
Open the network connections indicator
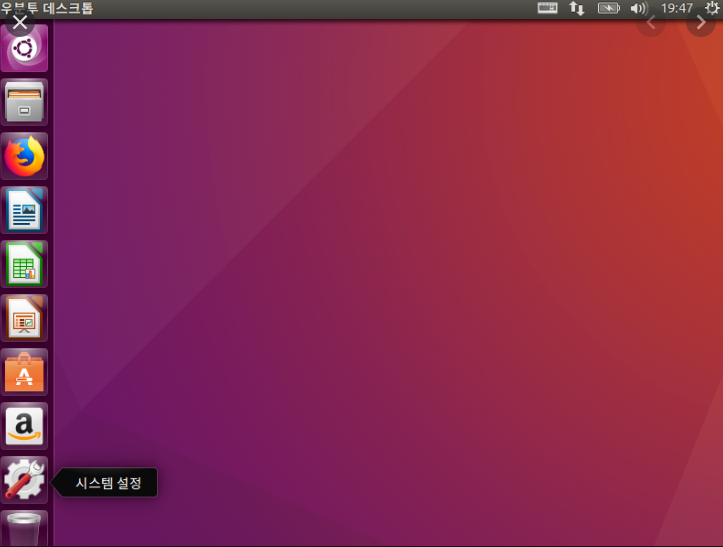click(577, 8)
